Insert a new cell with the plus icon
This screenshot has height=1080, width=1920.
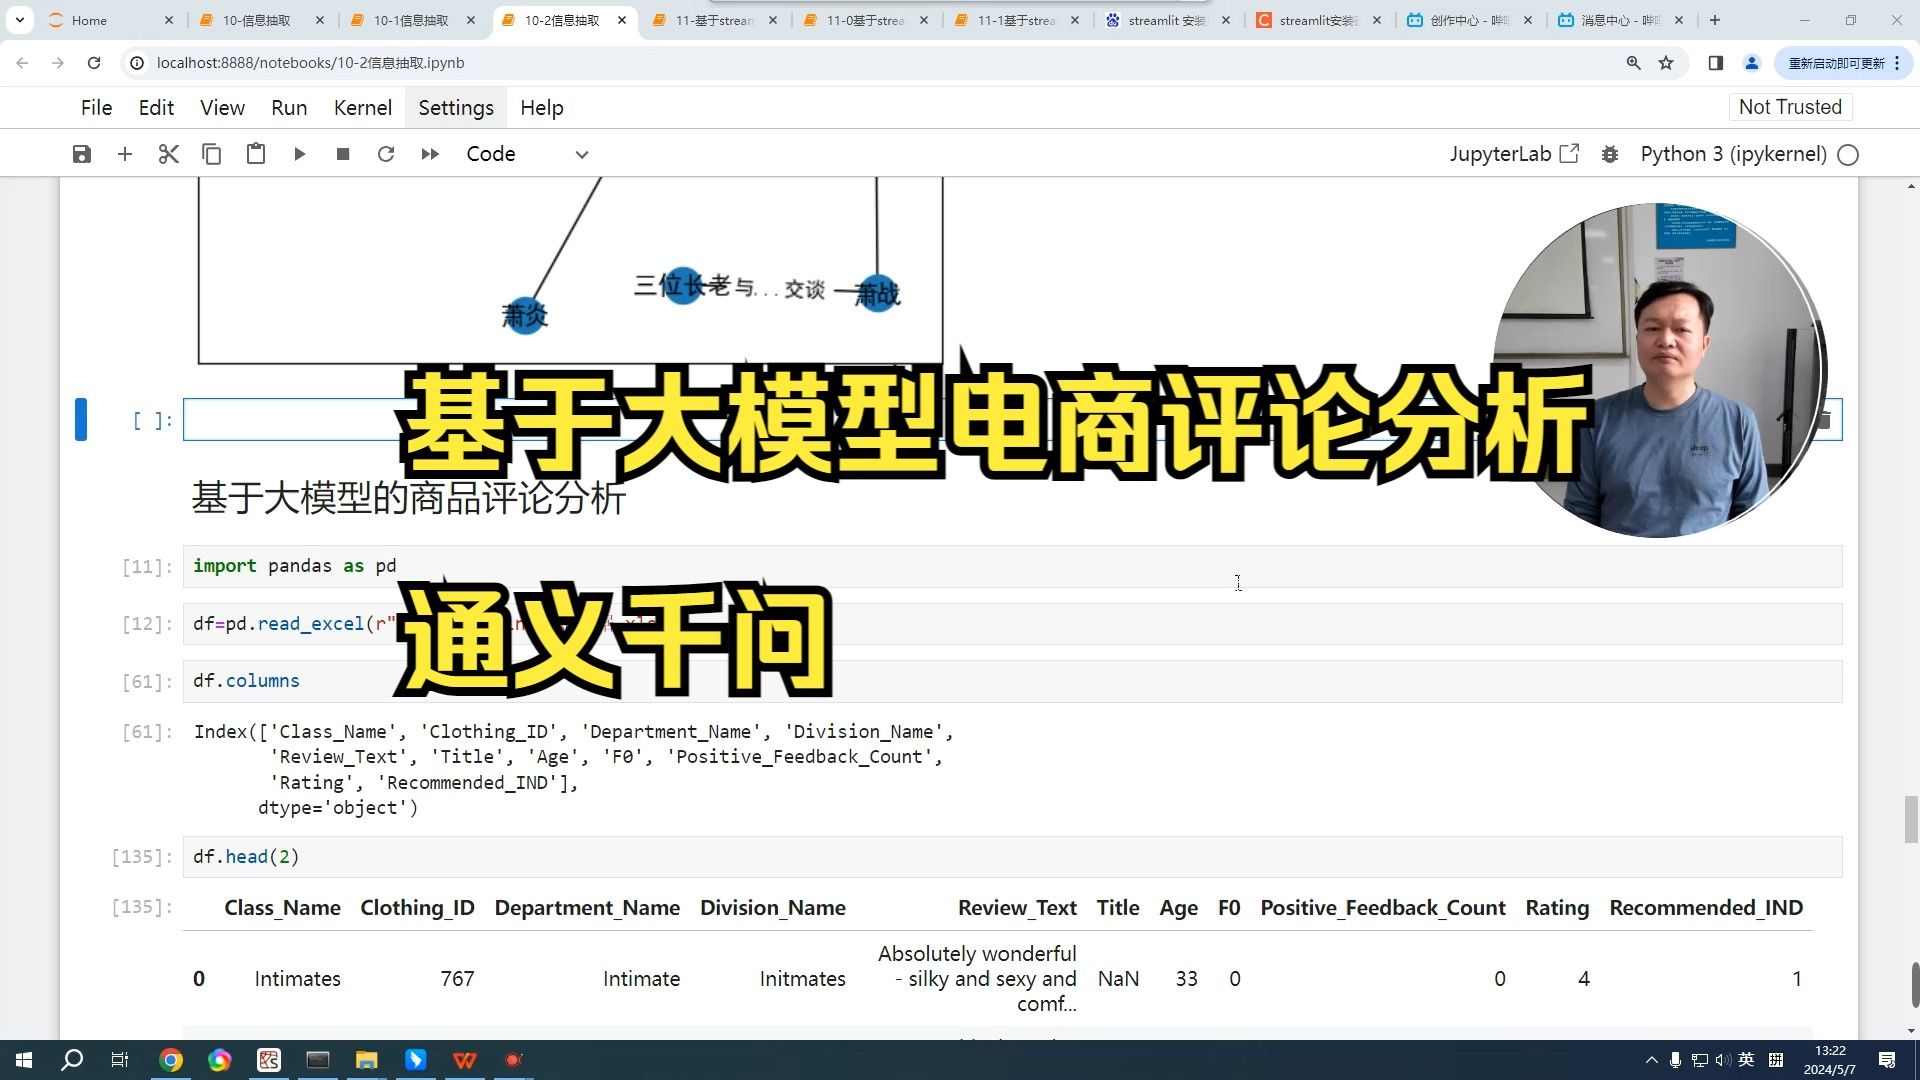tap(125, 154)
